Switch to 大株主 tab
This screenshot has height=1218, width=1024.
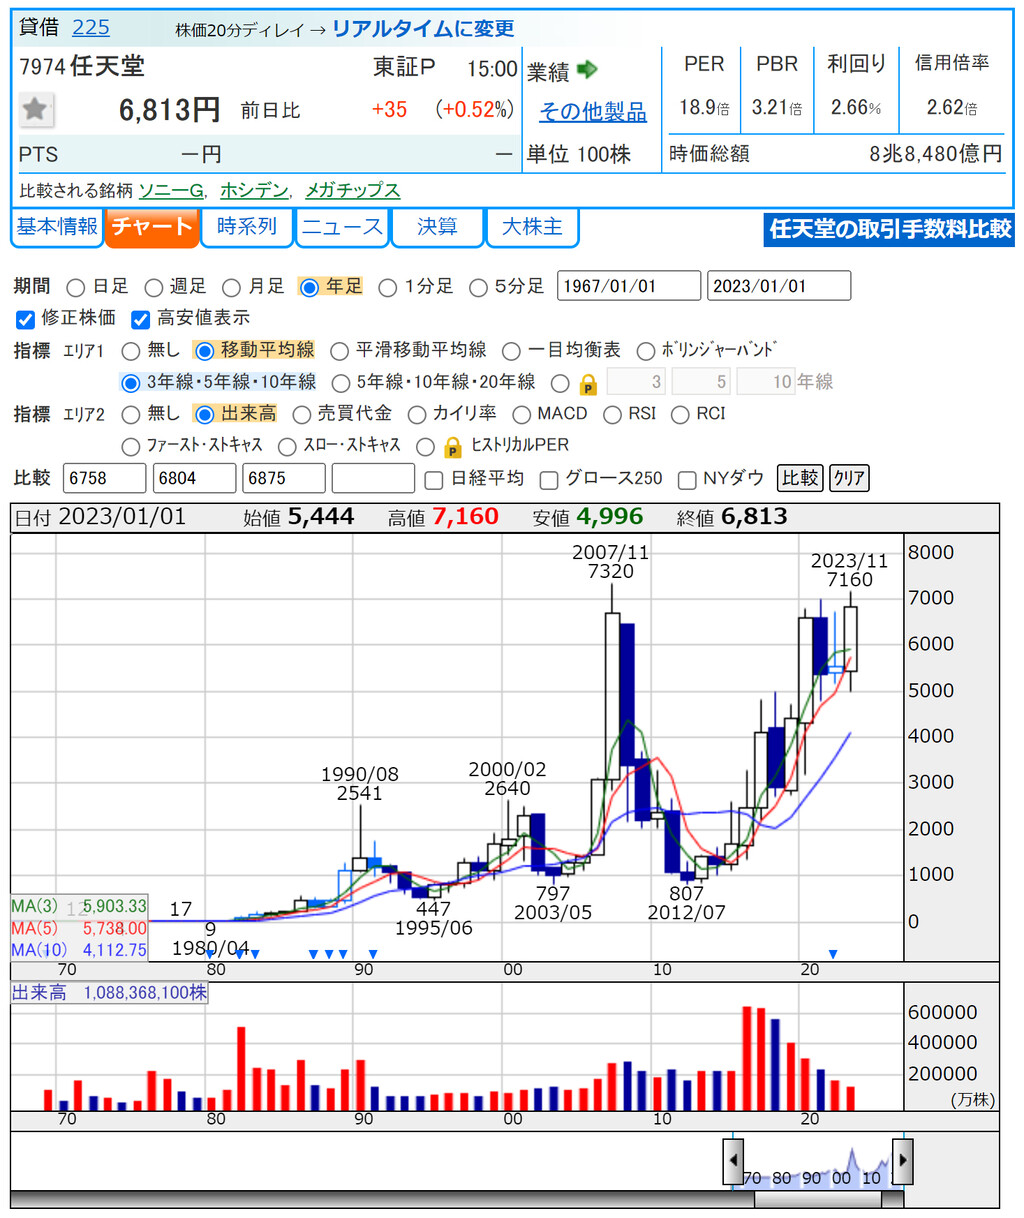point(532,227)
